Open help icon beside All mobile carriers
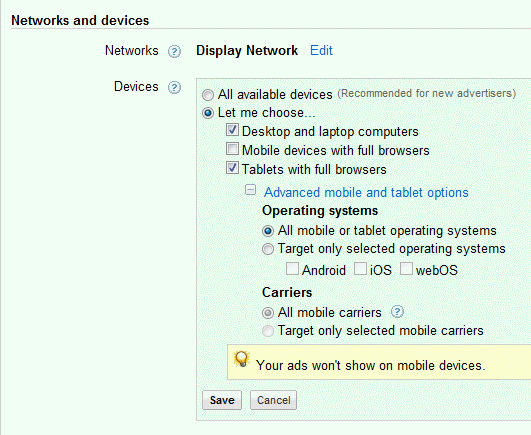 [x=397, y=311]
